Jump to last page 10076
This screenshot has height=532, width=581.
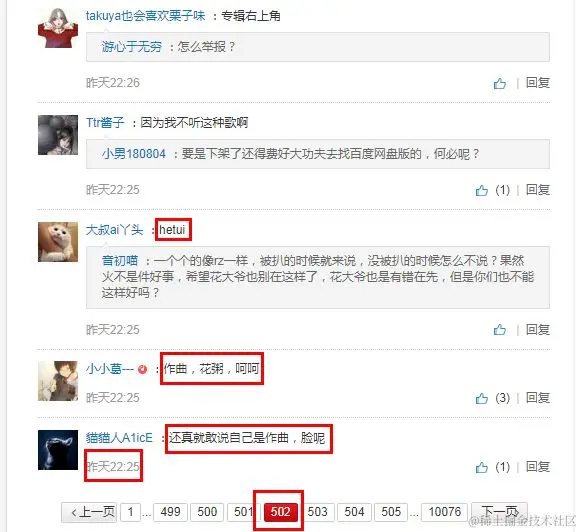[445, 512]
